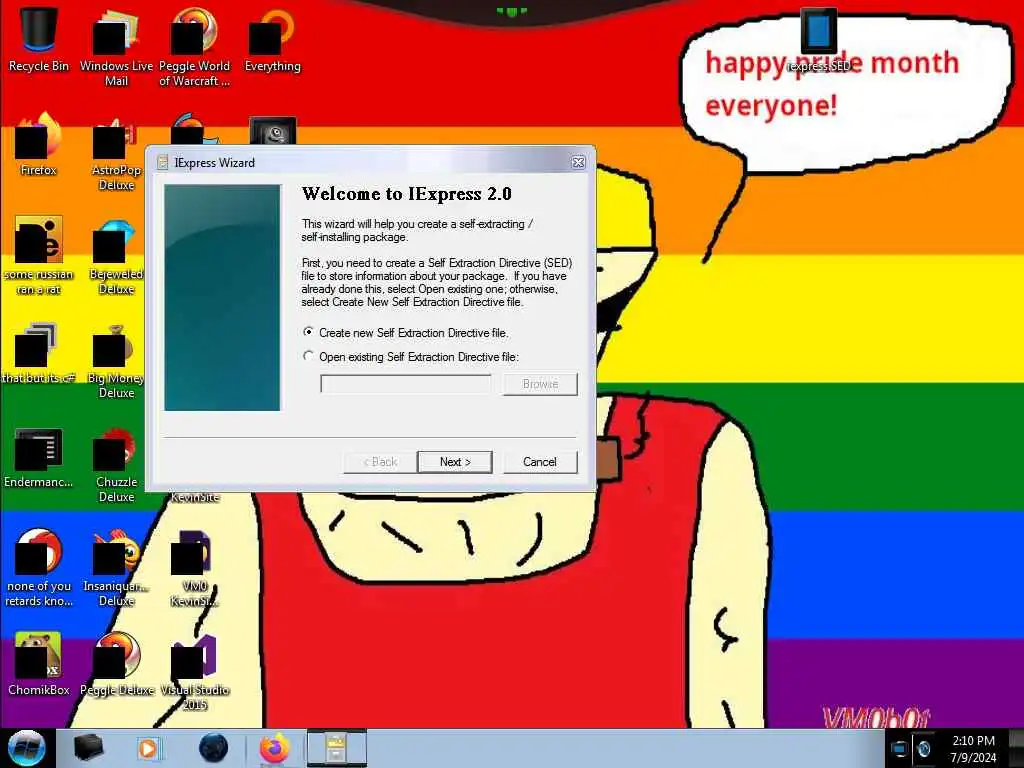Click the taskbar clock showing 2:10 PM
This screenshot has width=1024, height=768.
pyautogui.click(x=973, y=748)
